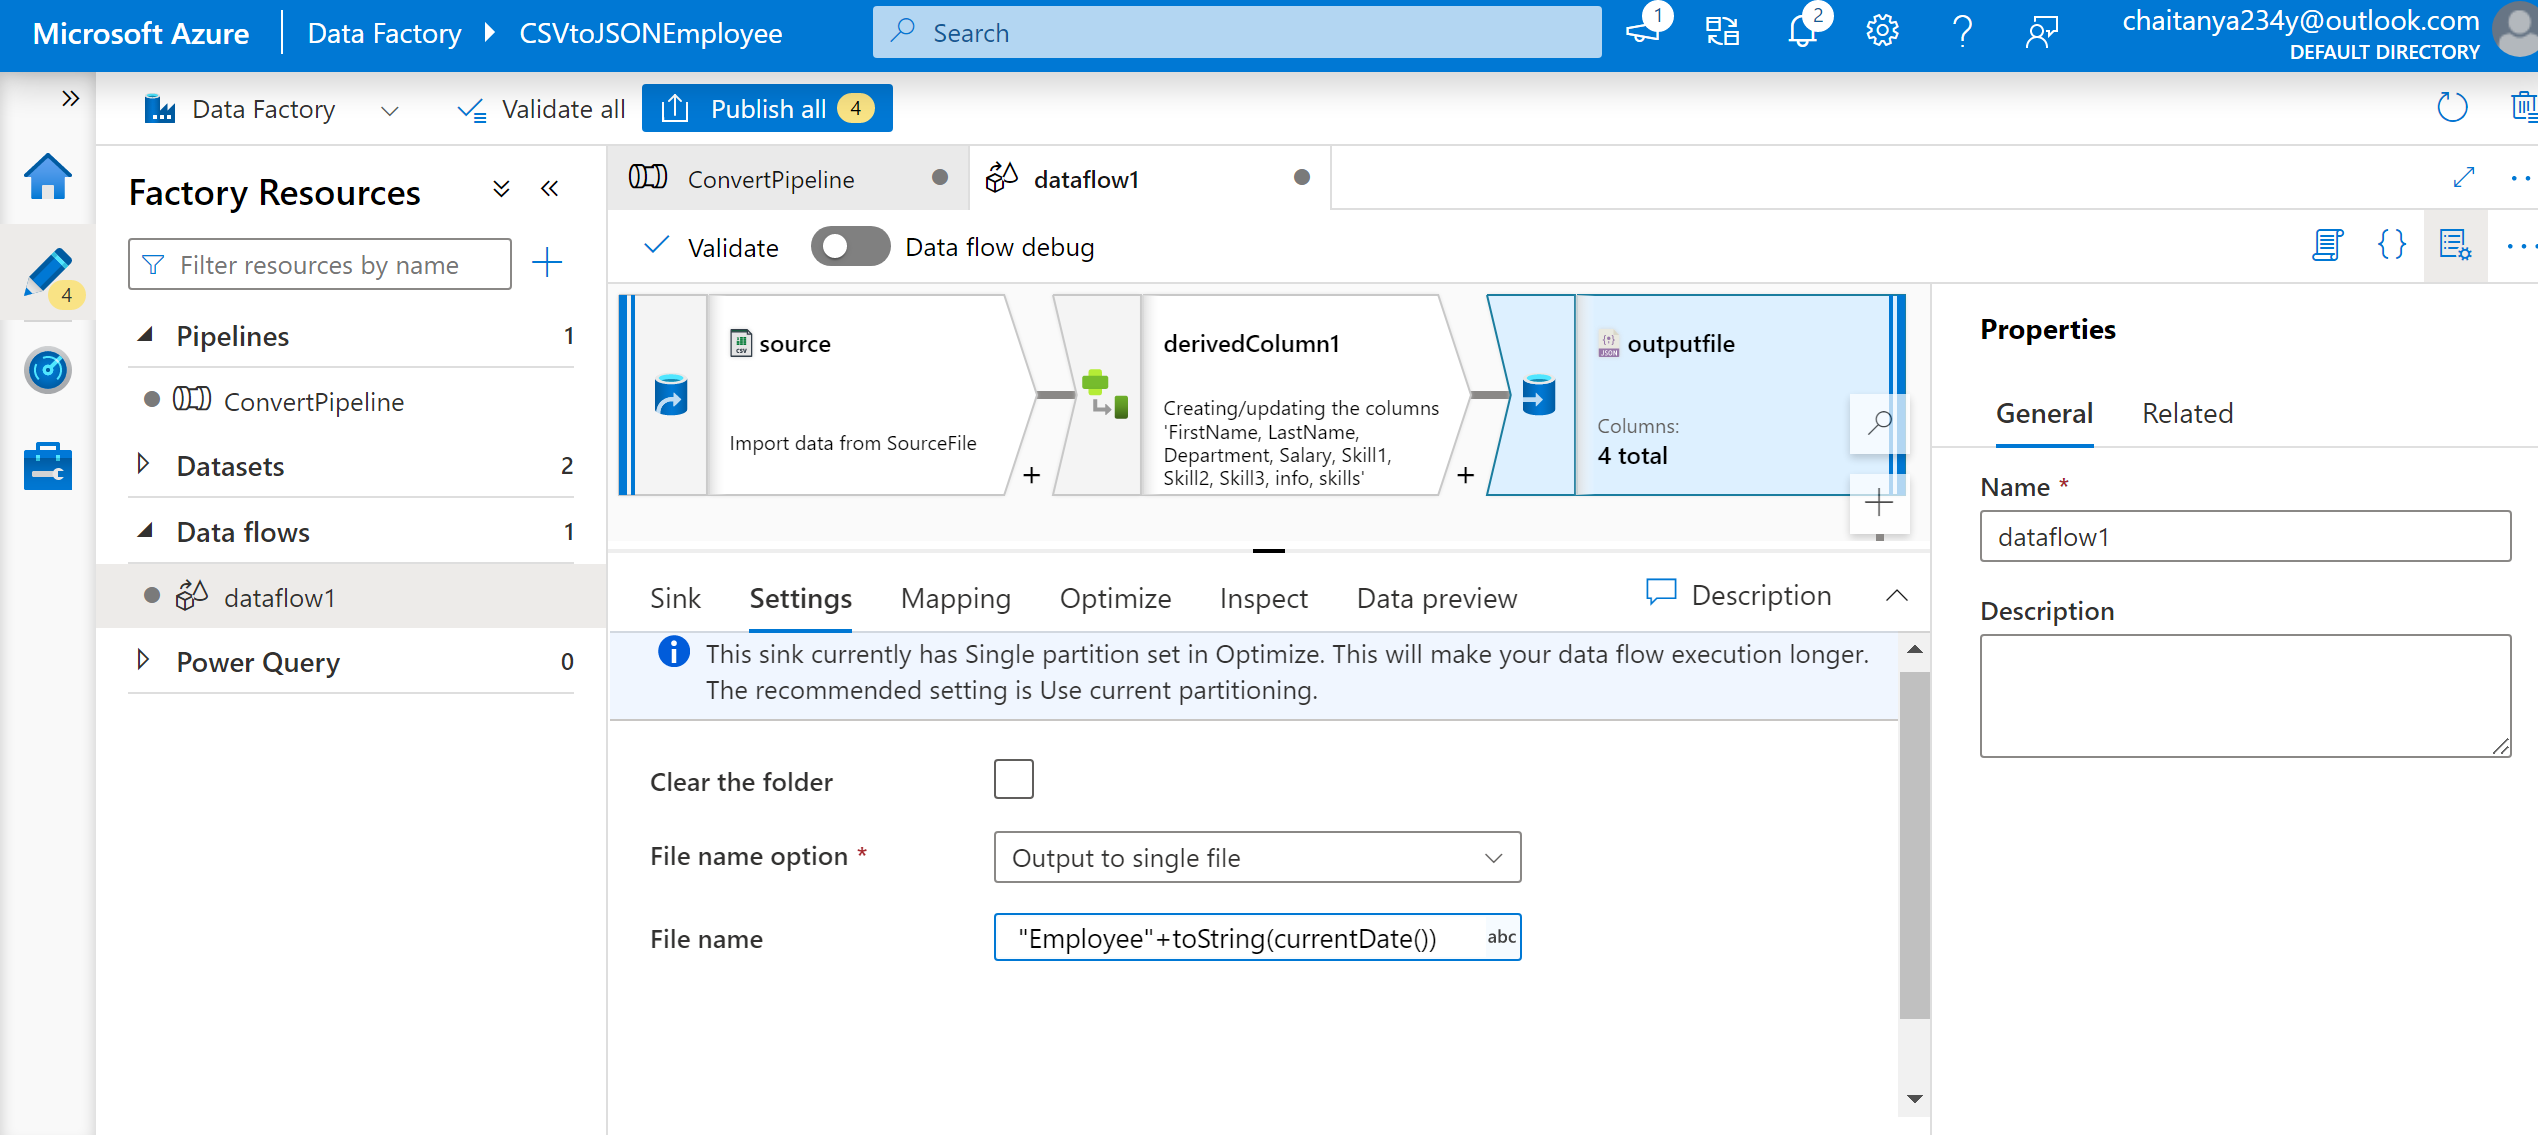Click the Description comment button
This screenshot has width=2538, height=1135.
[1739, 595]
